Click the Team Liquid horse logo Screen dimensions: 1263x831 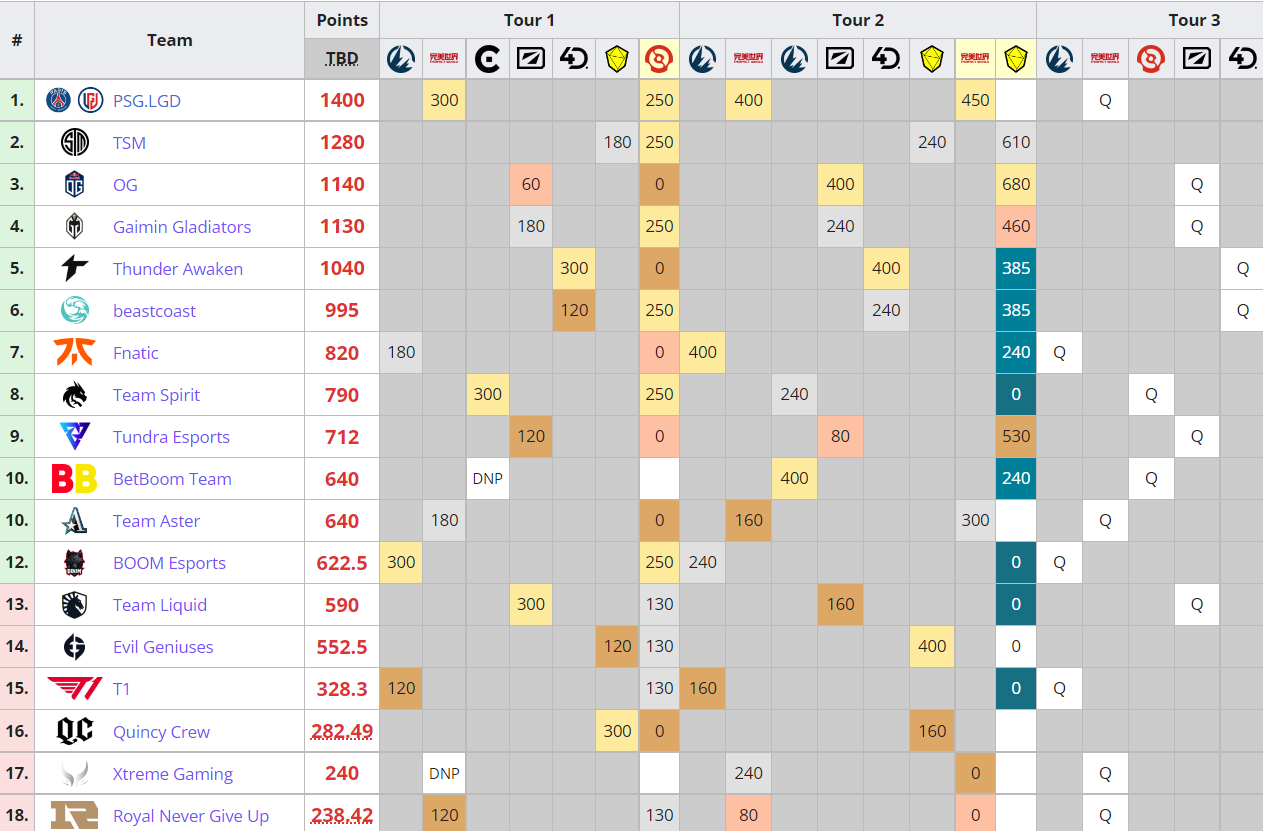tap(75, 605)
